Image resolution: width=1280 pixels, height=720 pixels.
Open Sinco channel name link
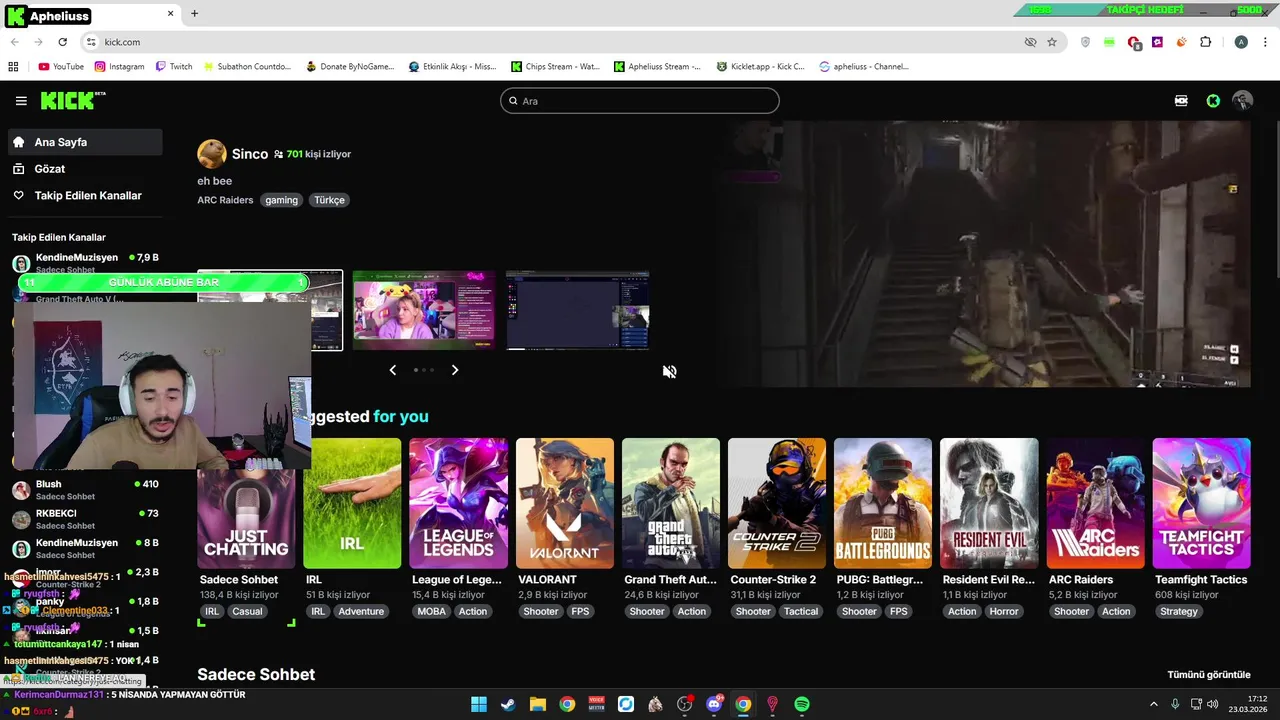point(250,154)
